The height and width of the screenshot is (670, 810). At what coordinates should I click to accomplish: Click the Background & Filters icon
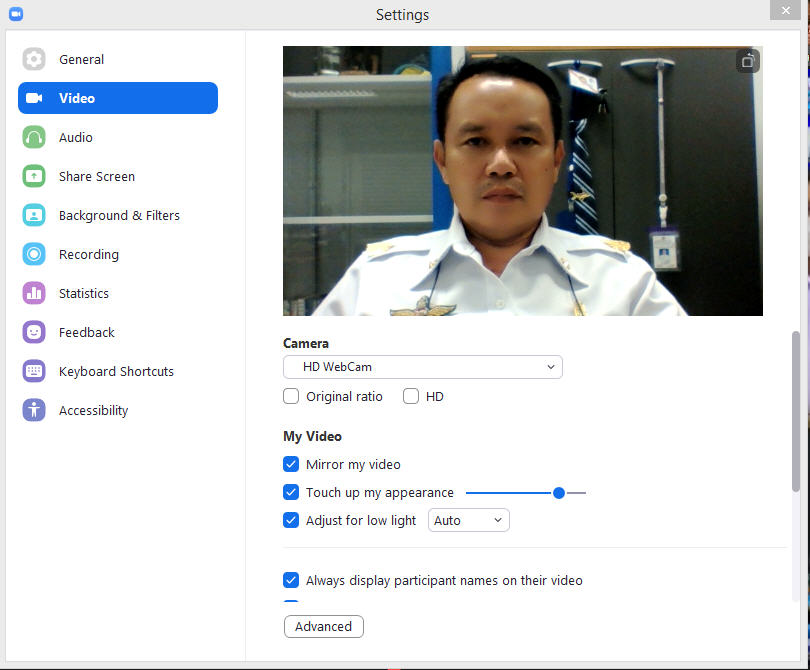coord(34,215)
